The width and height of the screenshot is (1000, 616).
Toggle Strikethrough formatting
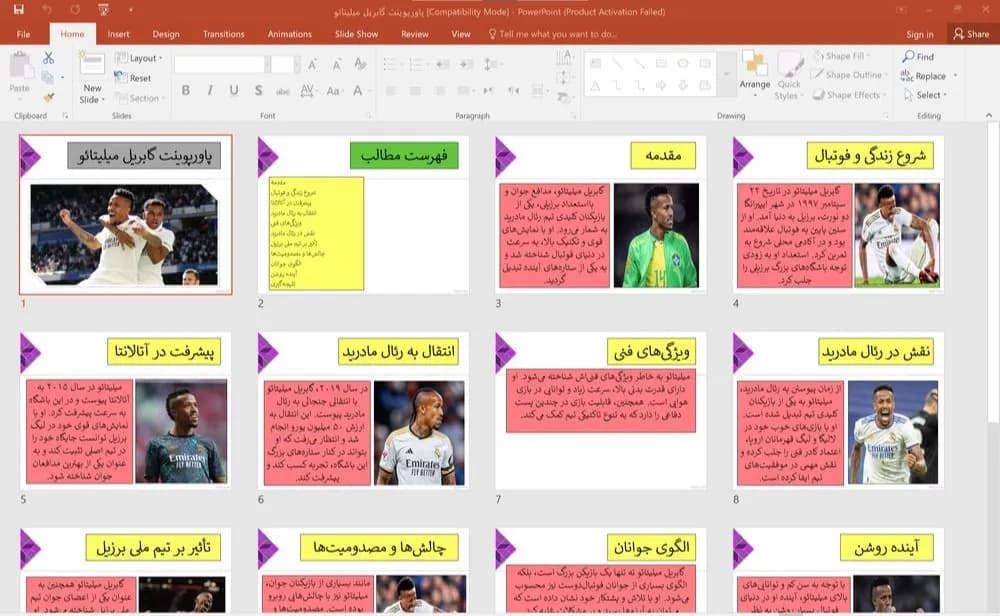(283, 91)
